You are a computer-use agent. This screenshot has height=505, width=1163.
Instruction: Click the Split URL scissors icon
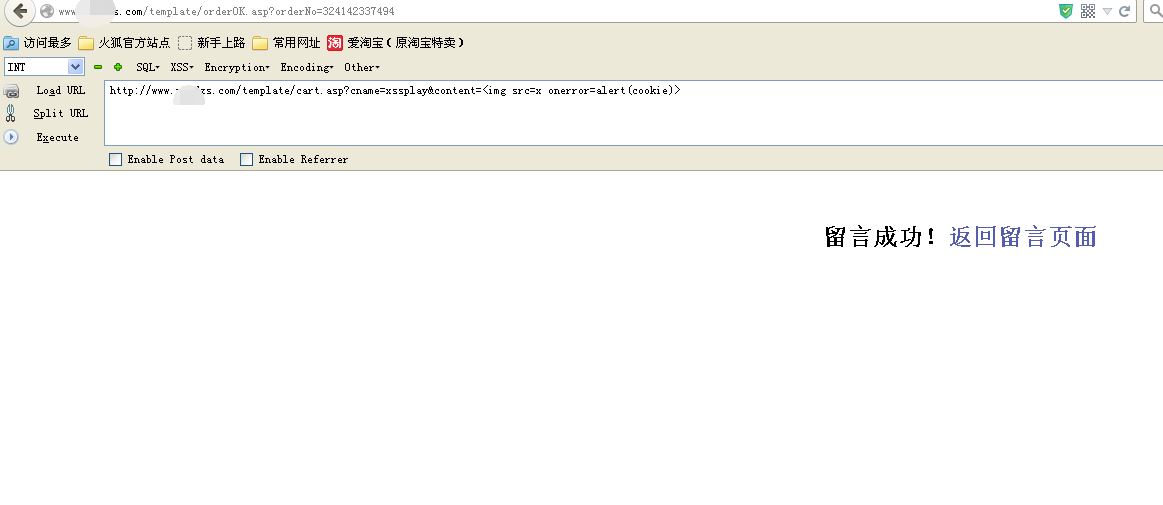[x=10, y=113]
